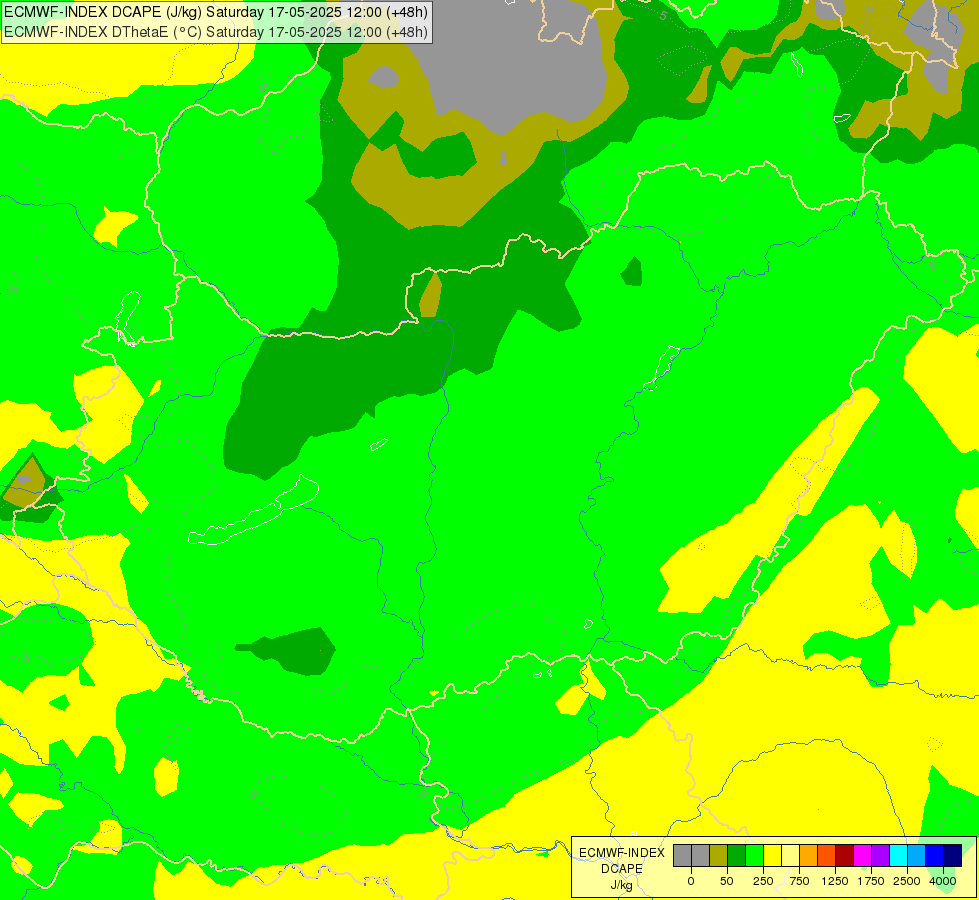
Task: Click the 0 value on the legend scale
Action: pos(691,881)
